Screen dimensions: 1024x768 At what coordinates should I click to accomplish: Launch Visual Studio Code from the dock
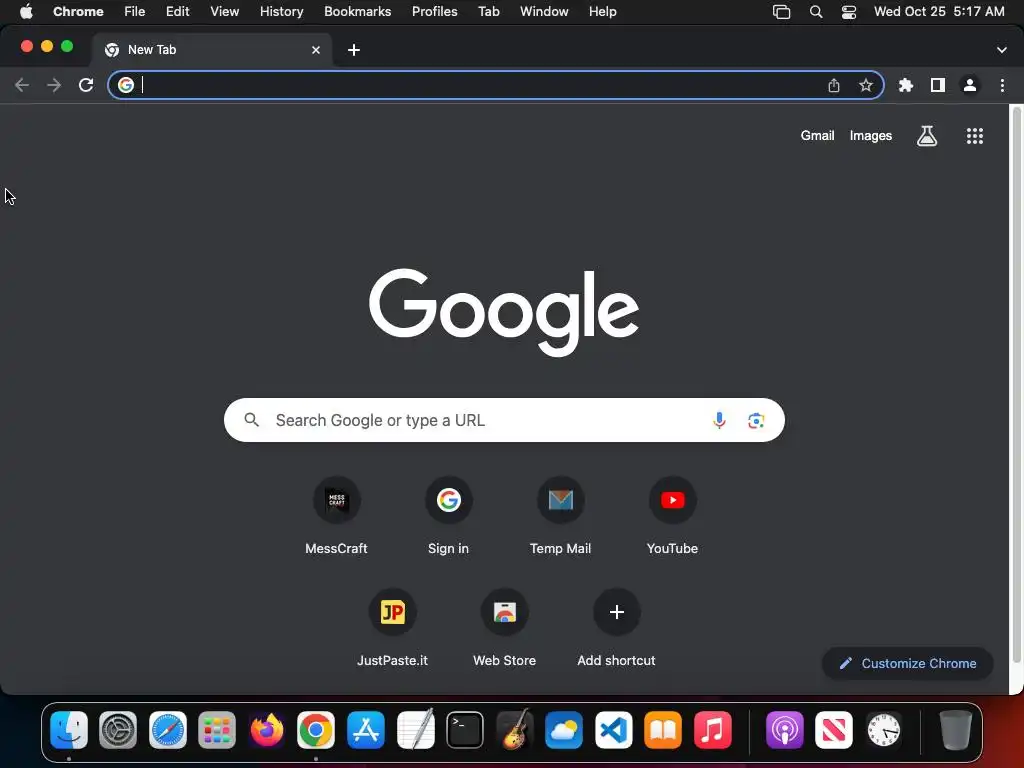tap(613, 730)
